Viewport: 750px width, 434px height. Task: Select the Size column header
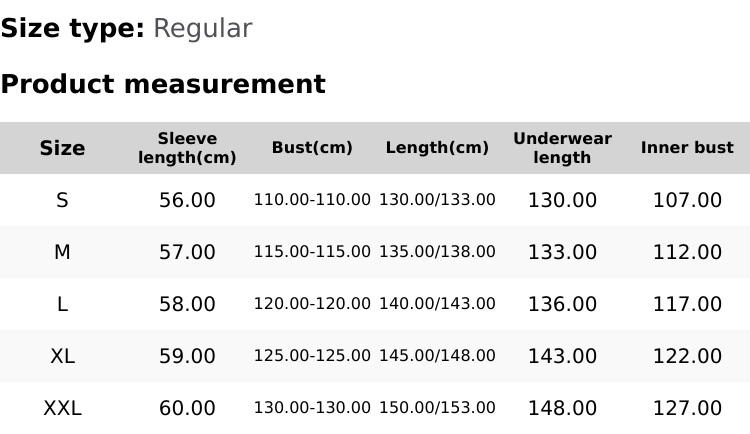[62, 148]
